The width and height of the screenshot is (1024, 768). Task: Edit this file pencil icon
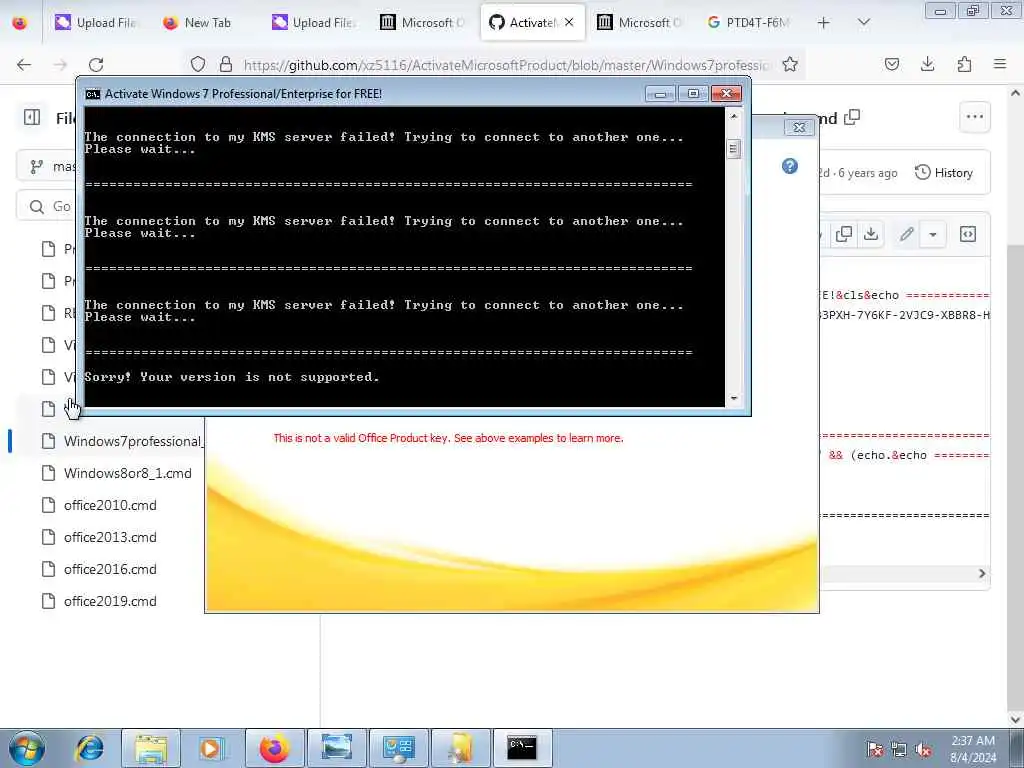(906, 234)
